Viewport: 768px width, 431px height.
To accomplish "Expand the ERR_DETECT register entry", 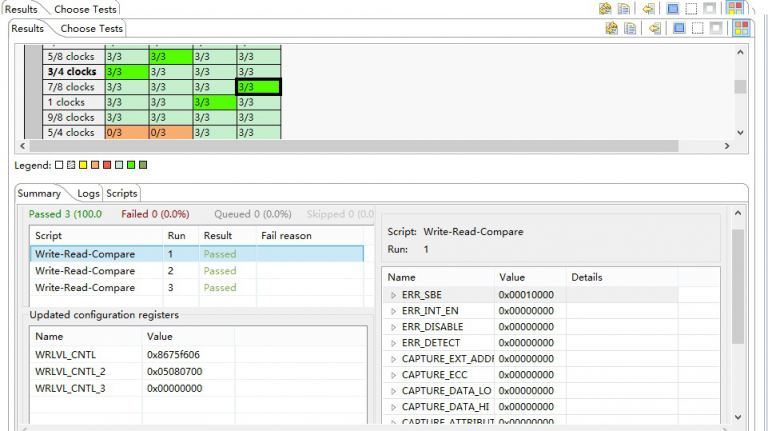I will (x=393, y=343).
